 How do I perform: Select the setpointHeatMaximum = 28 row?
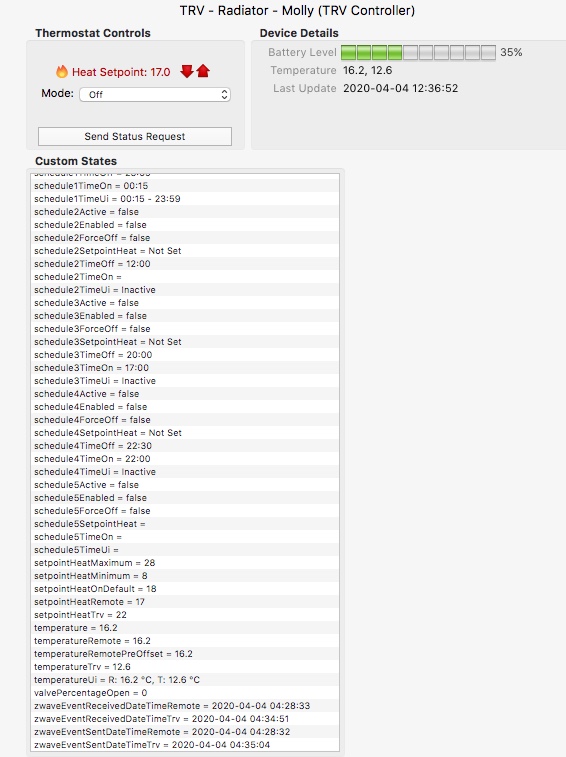click(185, 563)
